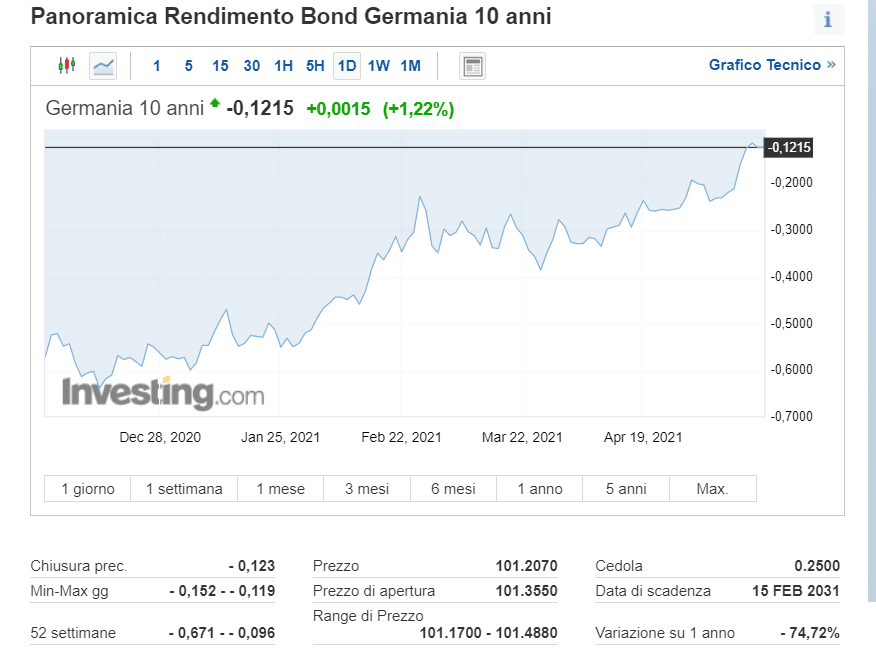
Task: Click the green up arrow indicator
Action: (x=214, y=103)
